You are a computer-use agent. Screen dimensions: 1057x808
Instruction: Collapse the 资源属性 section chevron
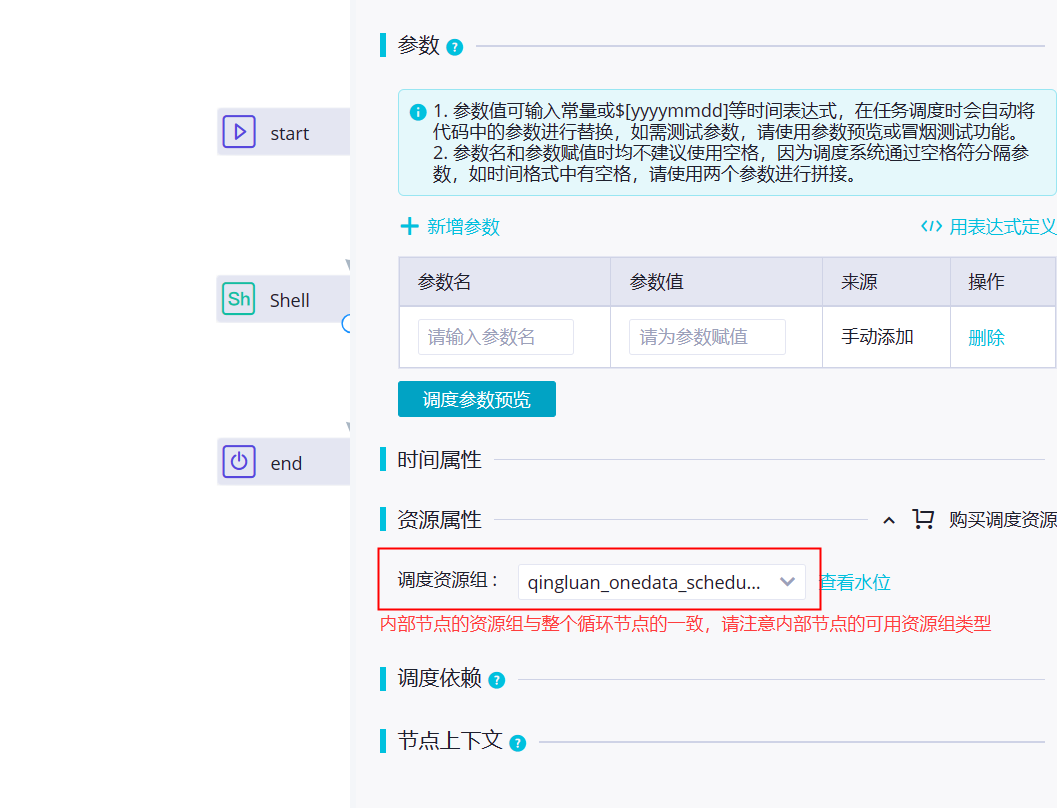(889, 520)
